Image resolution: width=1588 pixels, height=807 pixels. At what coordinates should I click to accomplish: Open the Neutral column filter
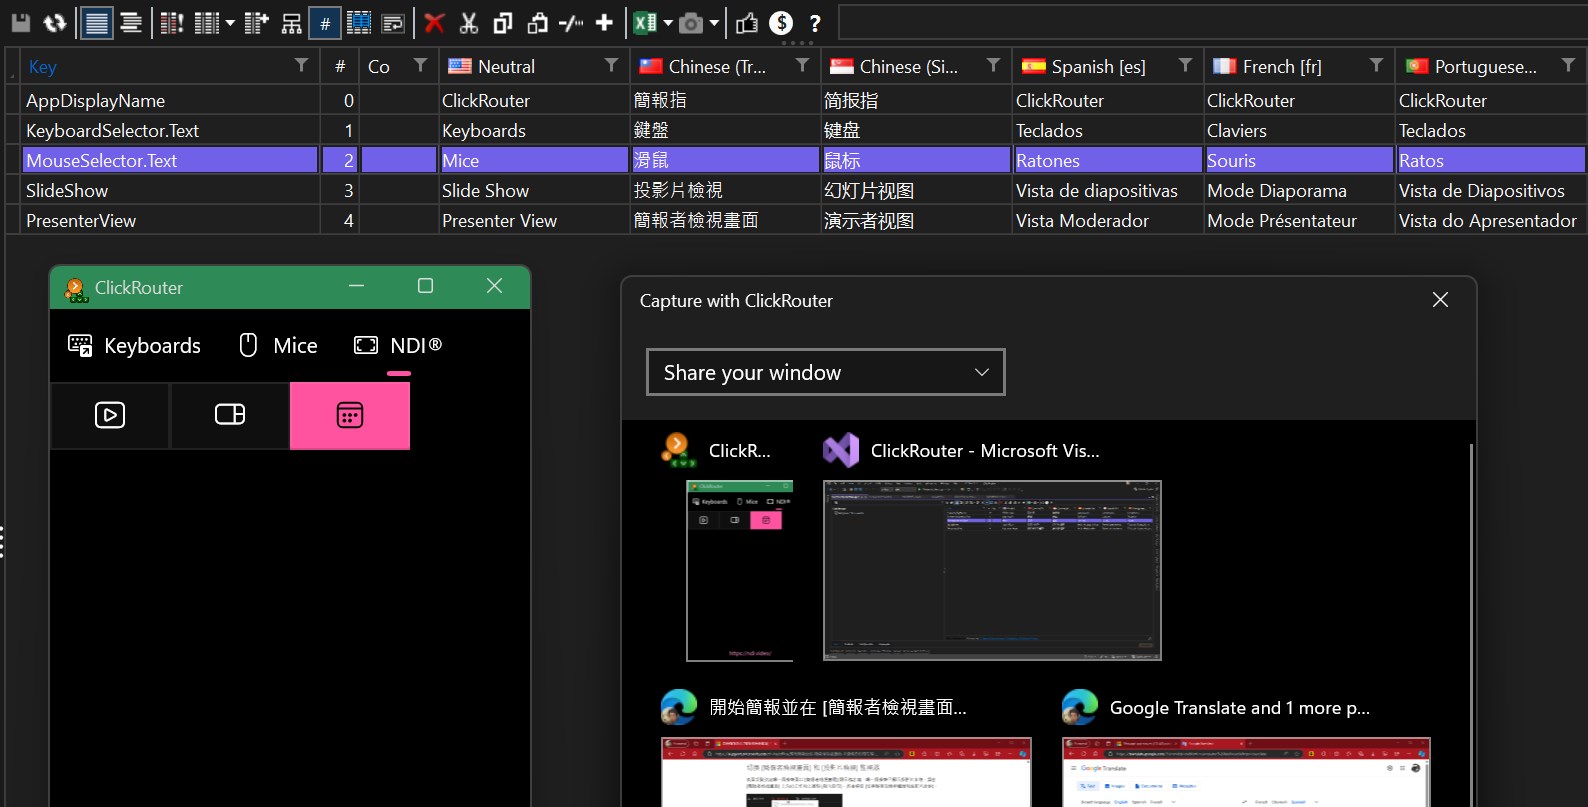[x=611, y=65]
